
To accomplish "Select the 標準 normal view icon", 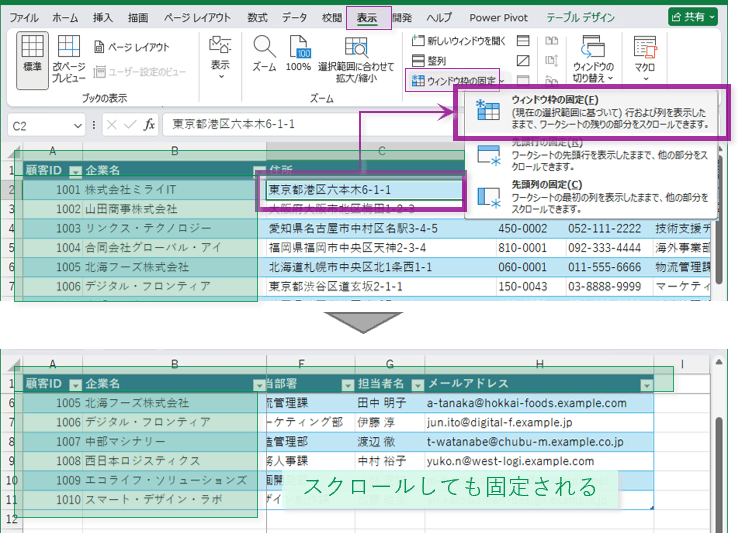I will pos(32,60).
